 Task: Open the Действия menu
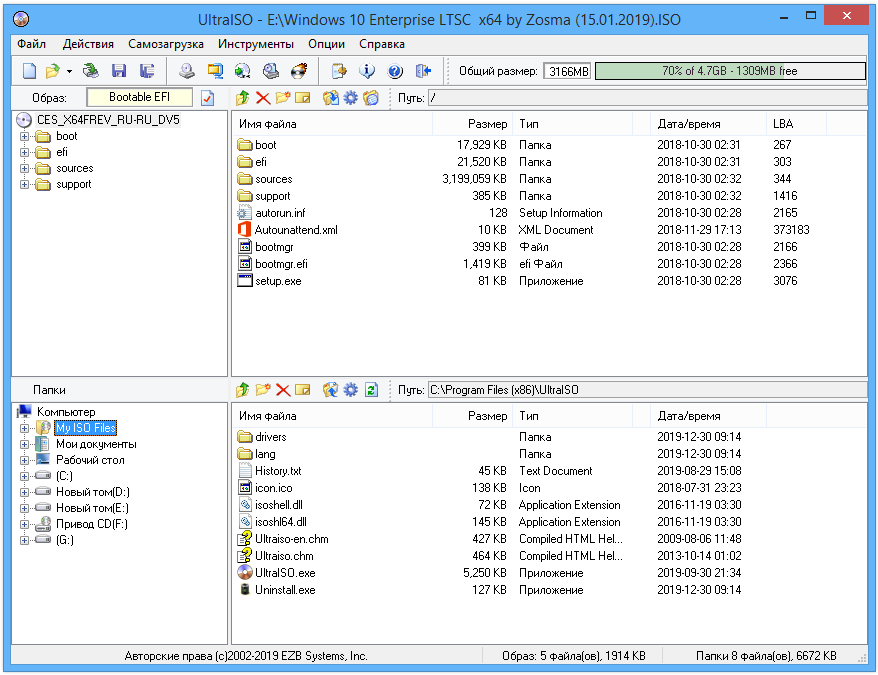click(88, 44)
